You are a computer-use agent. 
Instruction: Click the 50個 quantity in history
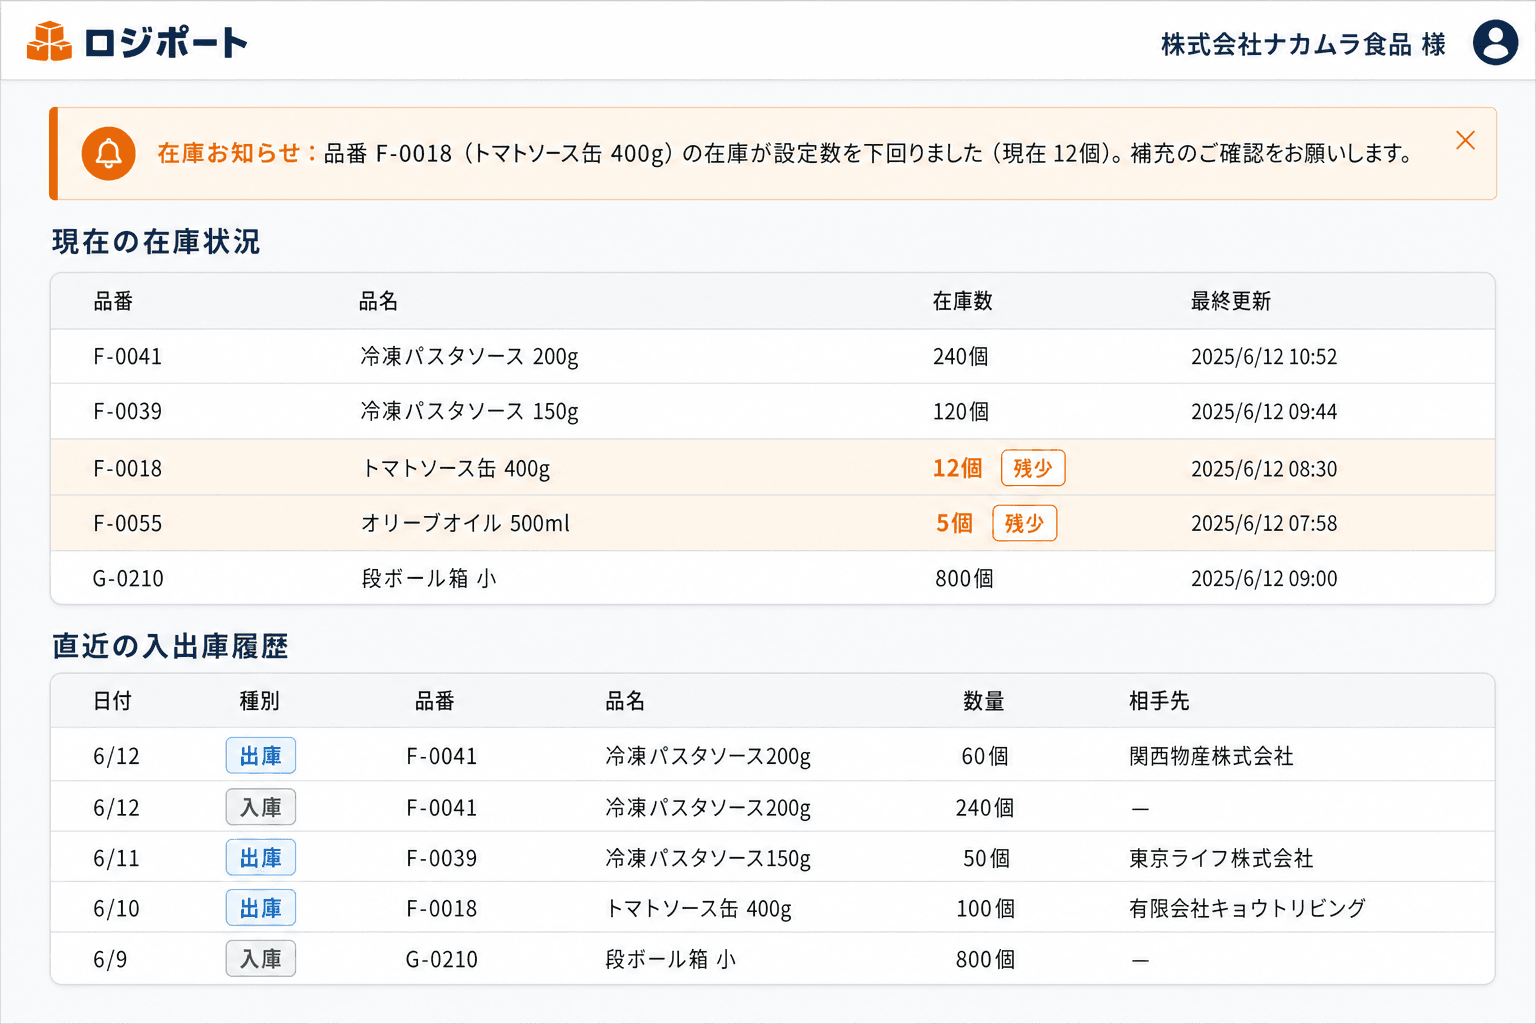(x=987, y=858)
